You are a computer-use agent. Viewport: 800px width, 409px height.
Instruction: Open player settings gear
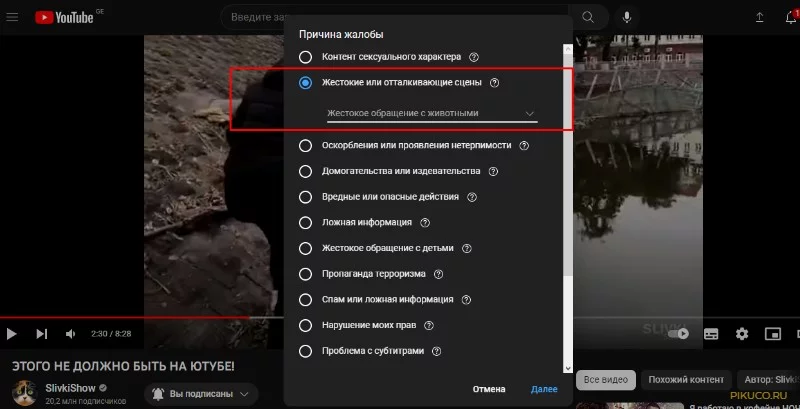[742, 334]
